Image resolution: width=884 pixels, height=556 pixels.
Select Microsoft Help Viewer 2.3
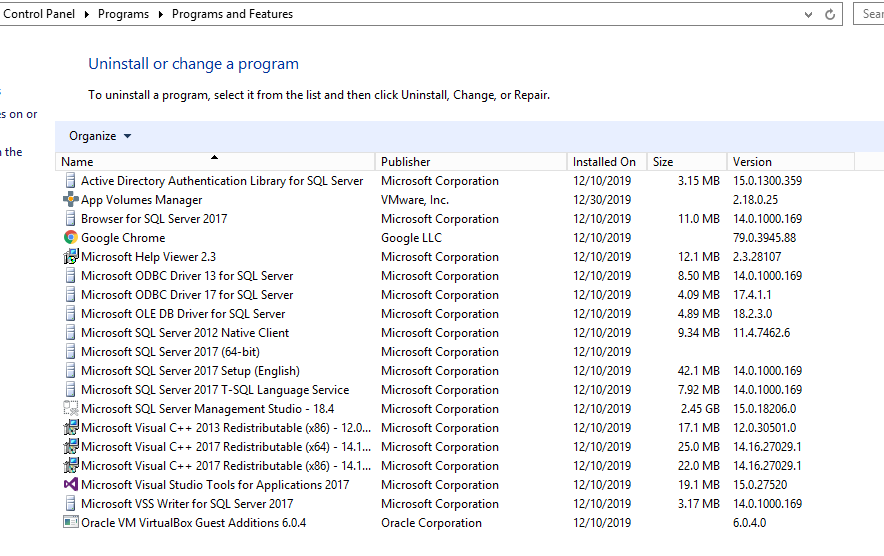(x=148, y=257)
